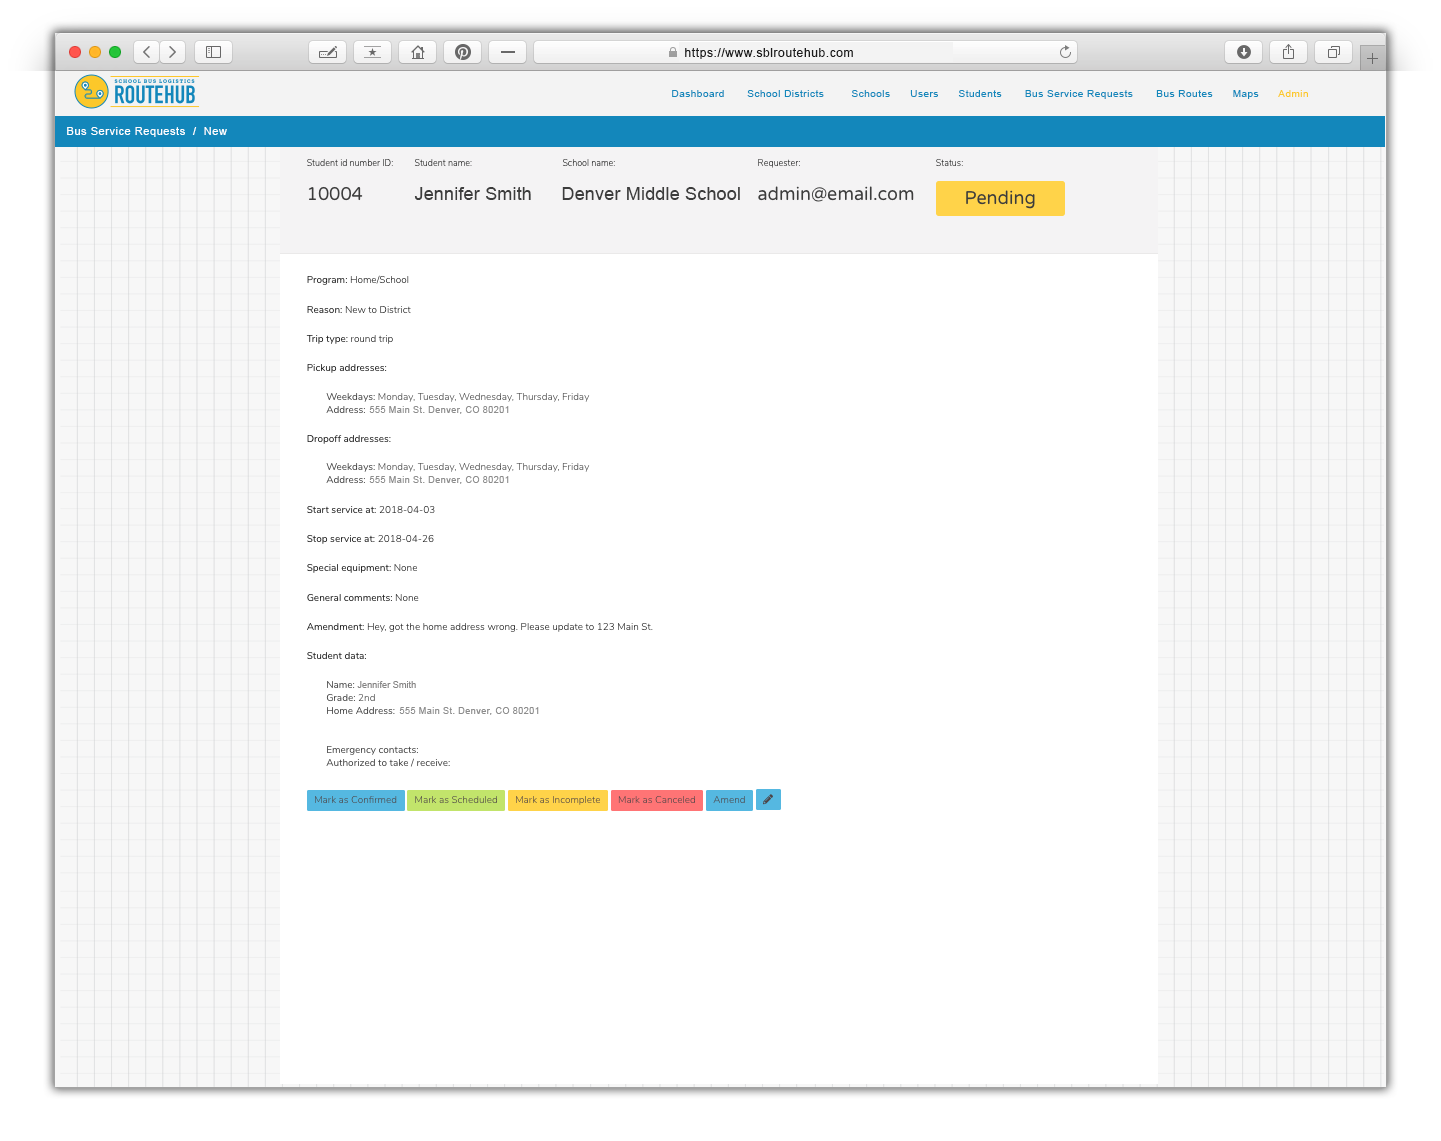Open the Admin section

click(1292, 93)
